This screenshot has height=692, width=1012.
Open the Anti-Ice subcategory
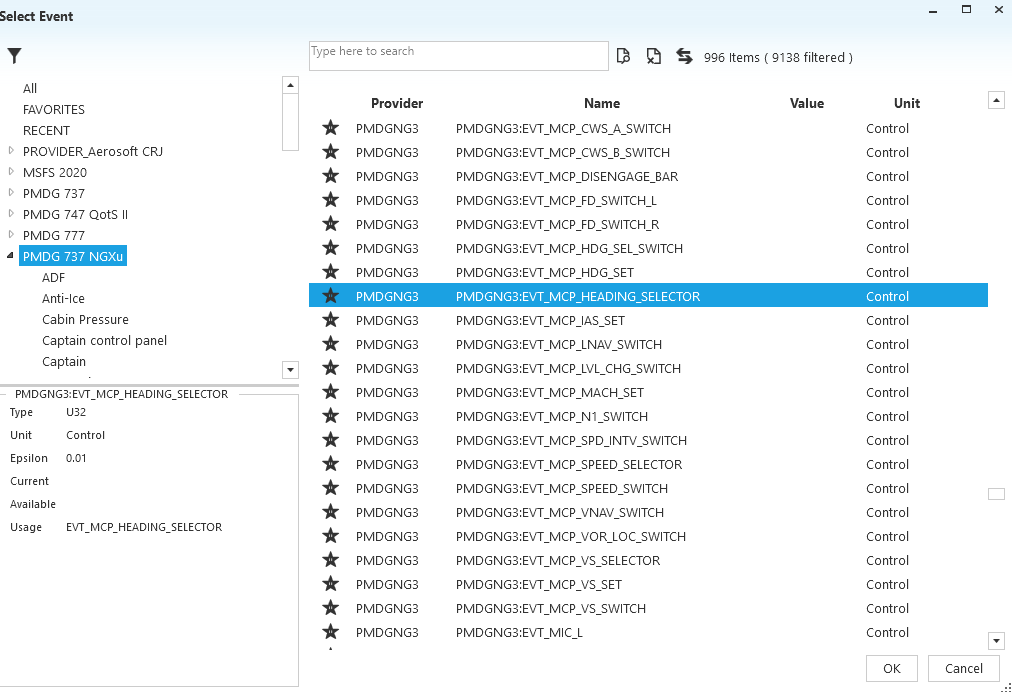[x=64, y=298]
